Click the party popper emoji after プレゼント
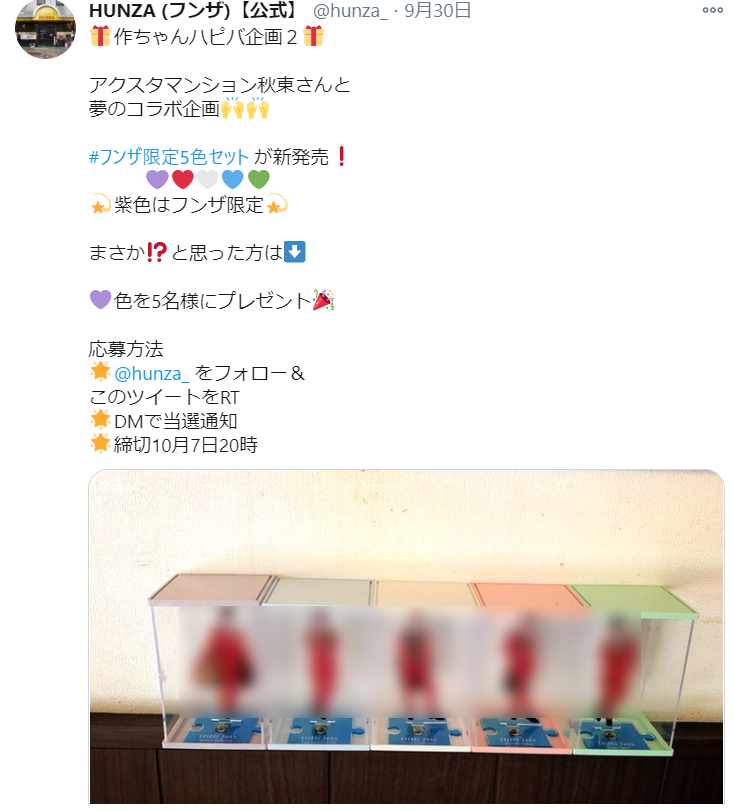 pos(324,300)
